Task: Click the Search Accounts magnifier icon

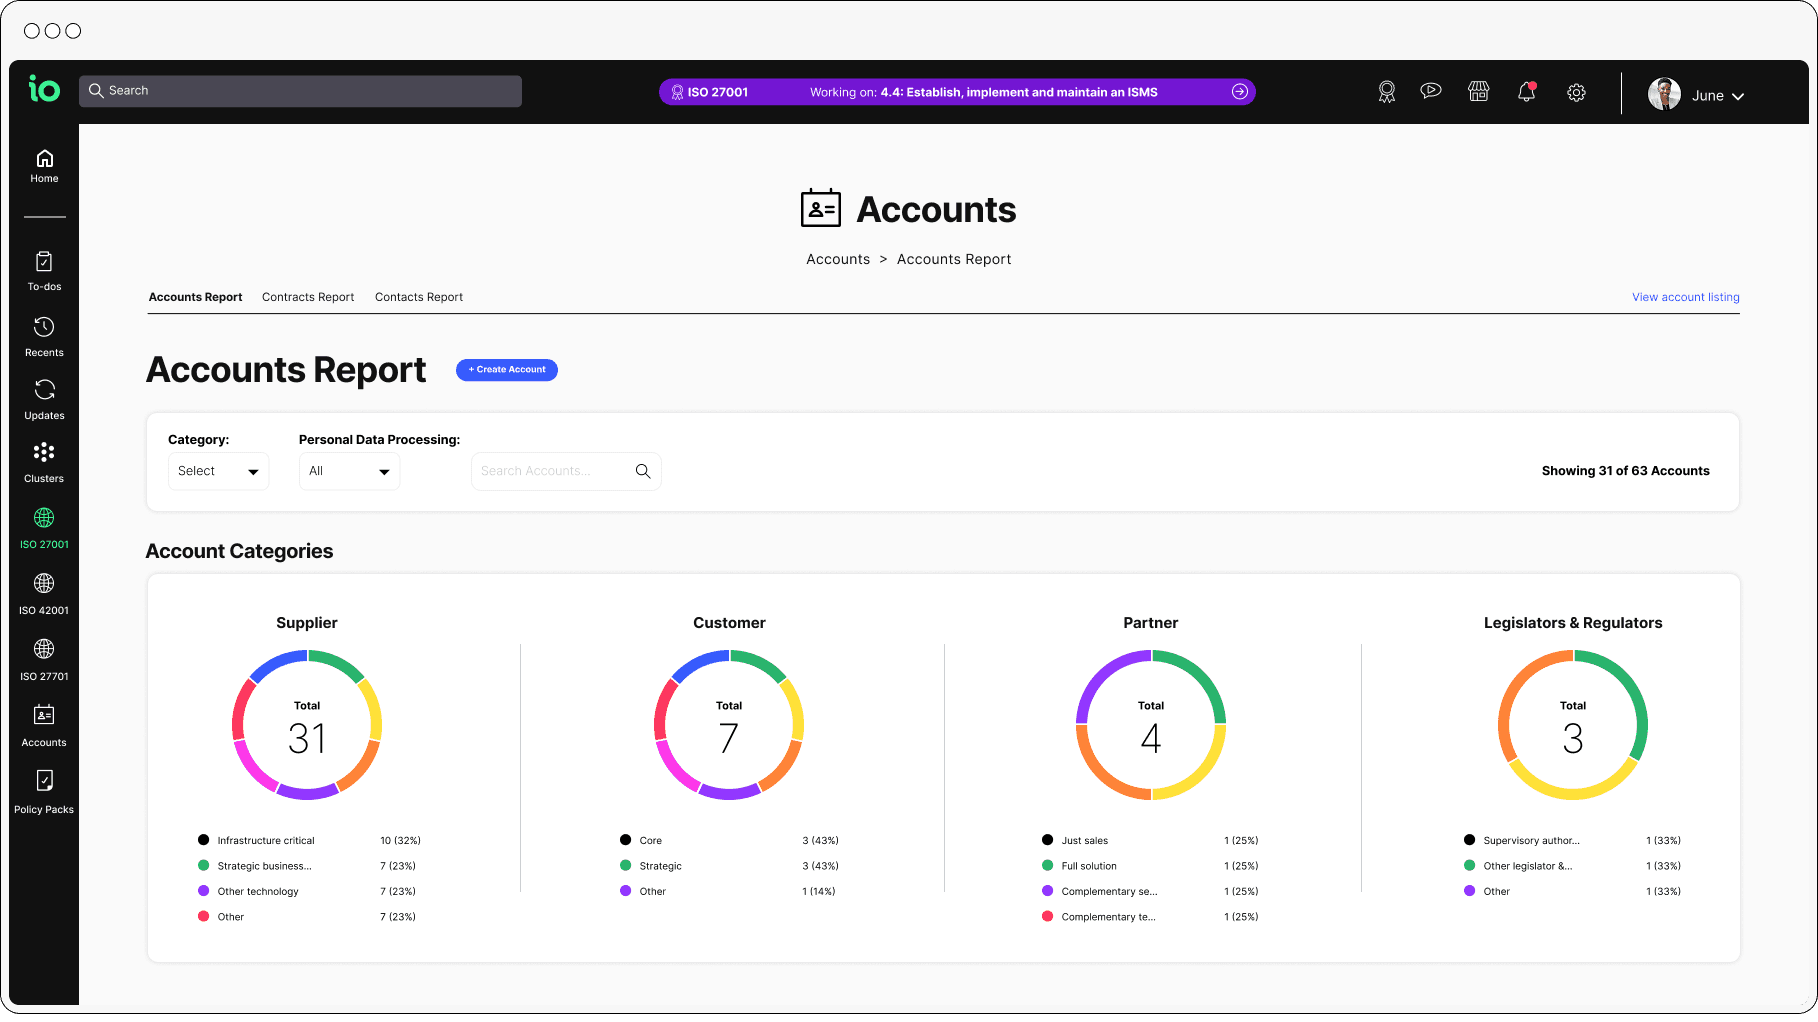Action: pyautogui.click(x=643, y=471)
